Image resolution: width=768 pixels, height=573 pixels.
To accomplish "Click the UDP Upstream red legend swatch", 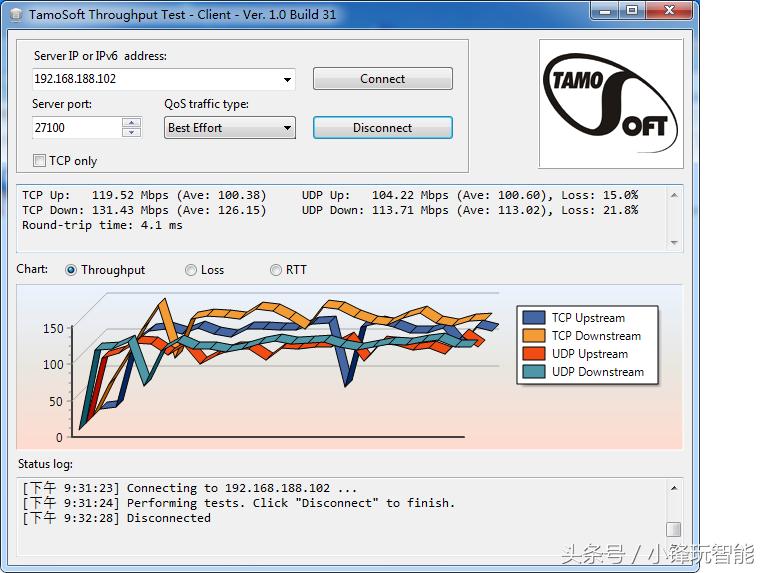I will point(534,354).
